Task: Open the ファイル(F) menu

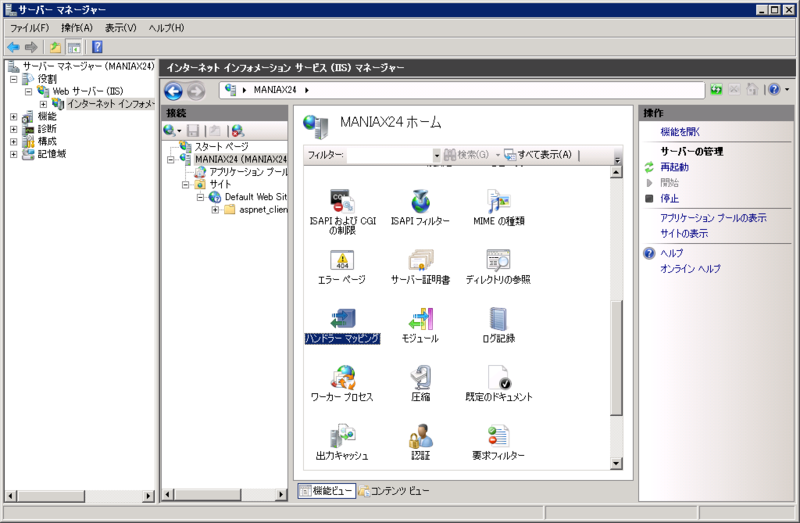Action: [x=30, y=28]
